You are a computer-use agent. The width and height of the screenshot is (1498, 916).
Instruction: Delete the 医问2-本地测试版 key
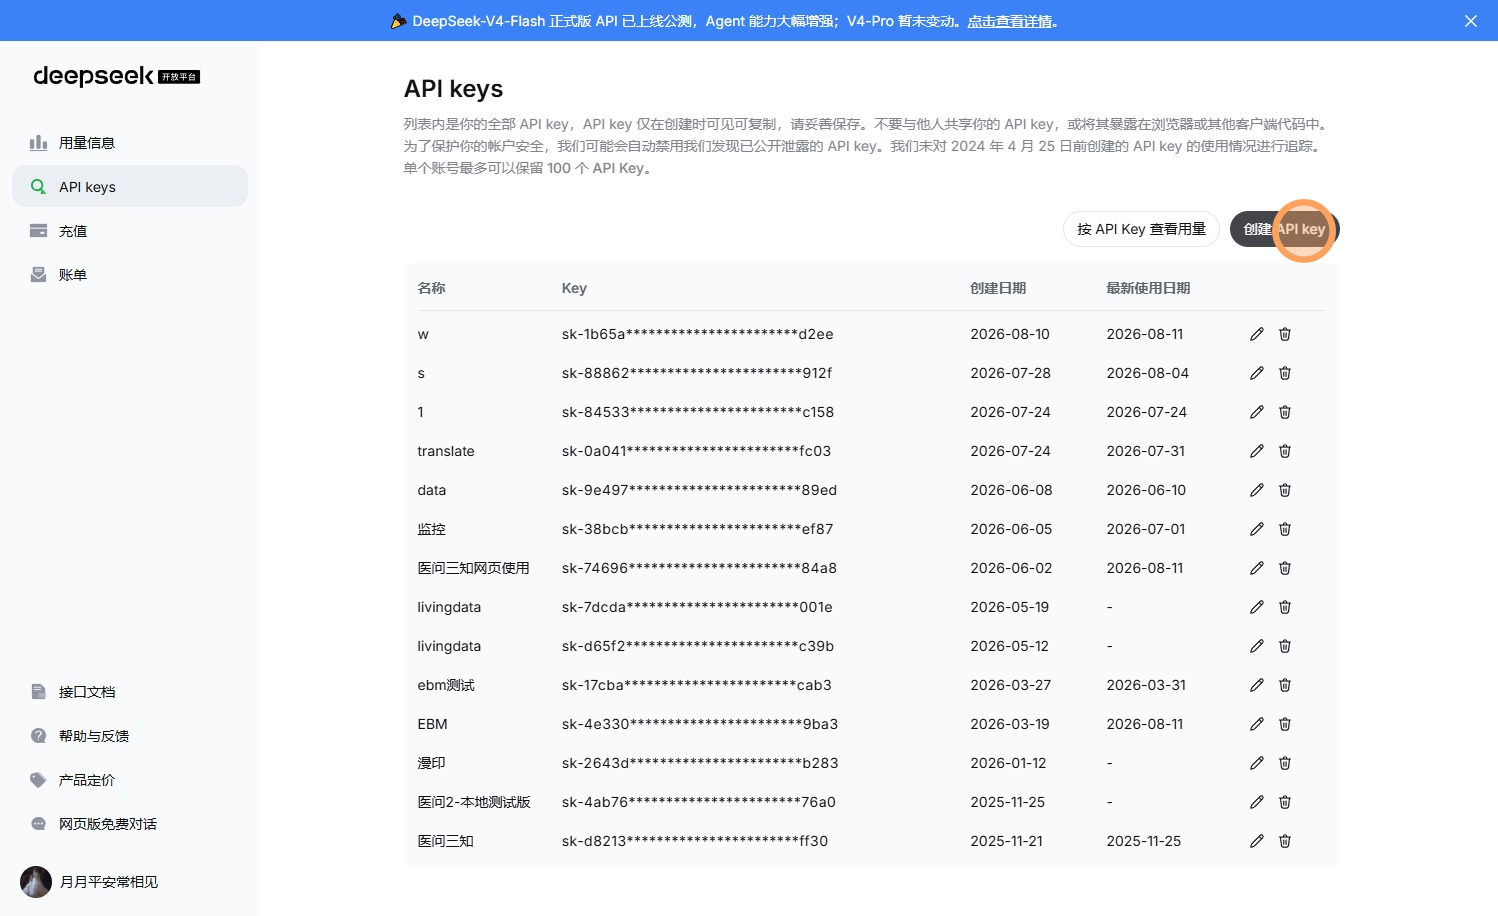[1285, 802]
